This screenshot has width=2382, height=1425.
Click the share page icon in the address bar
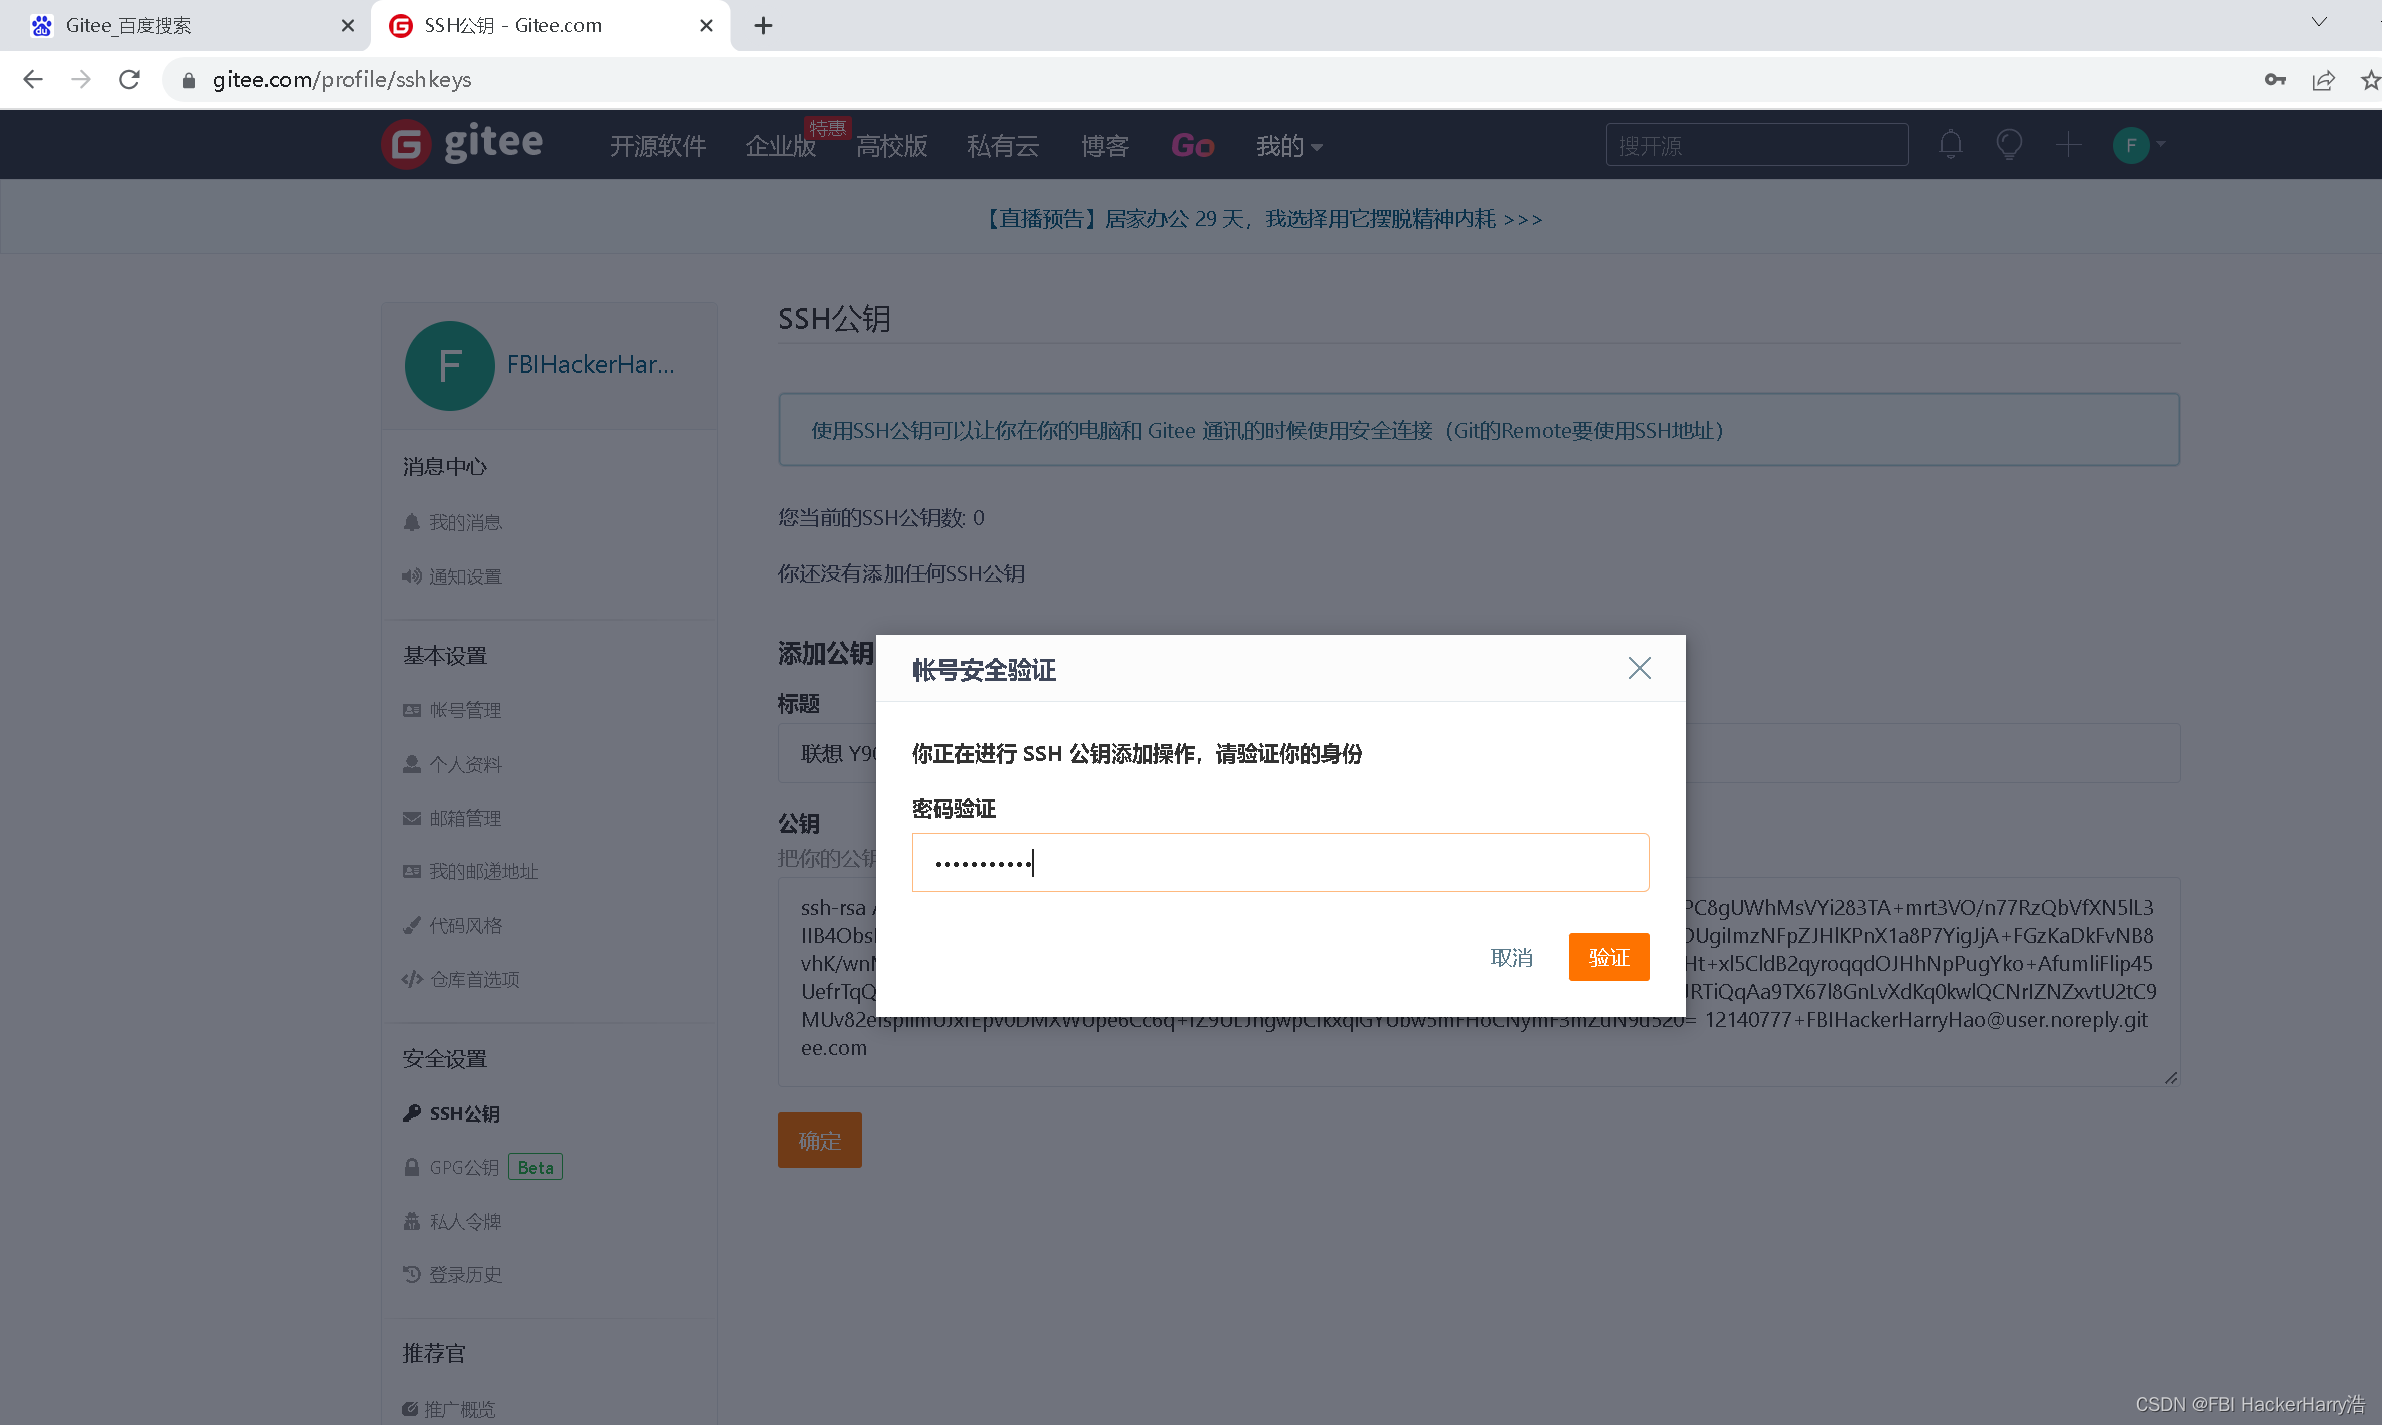[2323, 80]
